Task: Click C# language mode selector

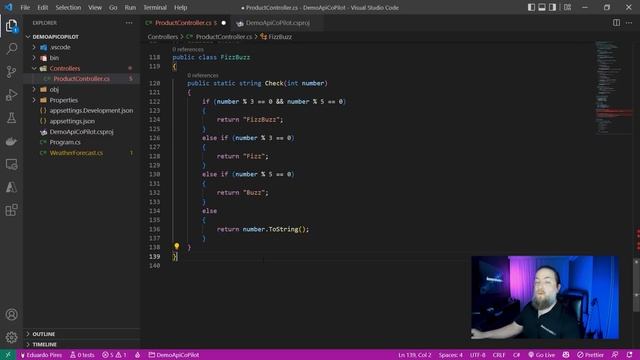Action: [x=516, y=355]
